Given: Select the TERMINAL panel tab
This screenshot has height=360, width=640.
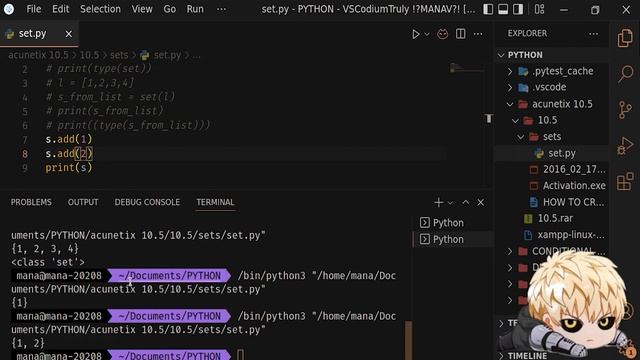Looking at the screenshot, I should pyautogui.click(x=215, y=202).
